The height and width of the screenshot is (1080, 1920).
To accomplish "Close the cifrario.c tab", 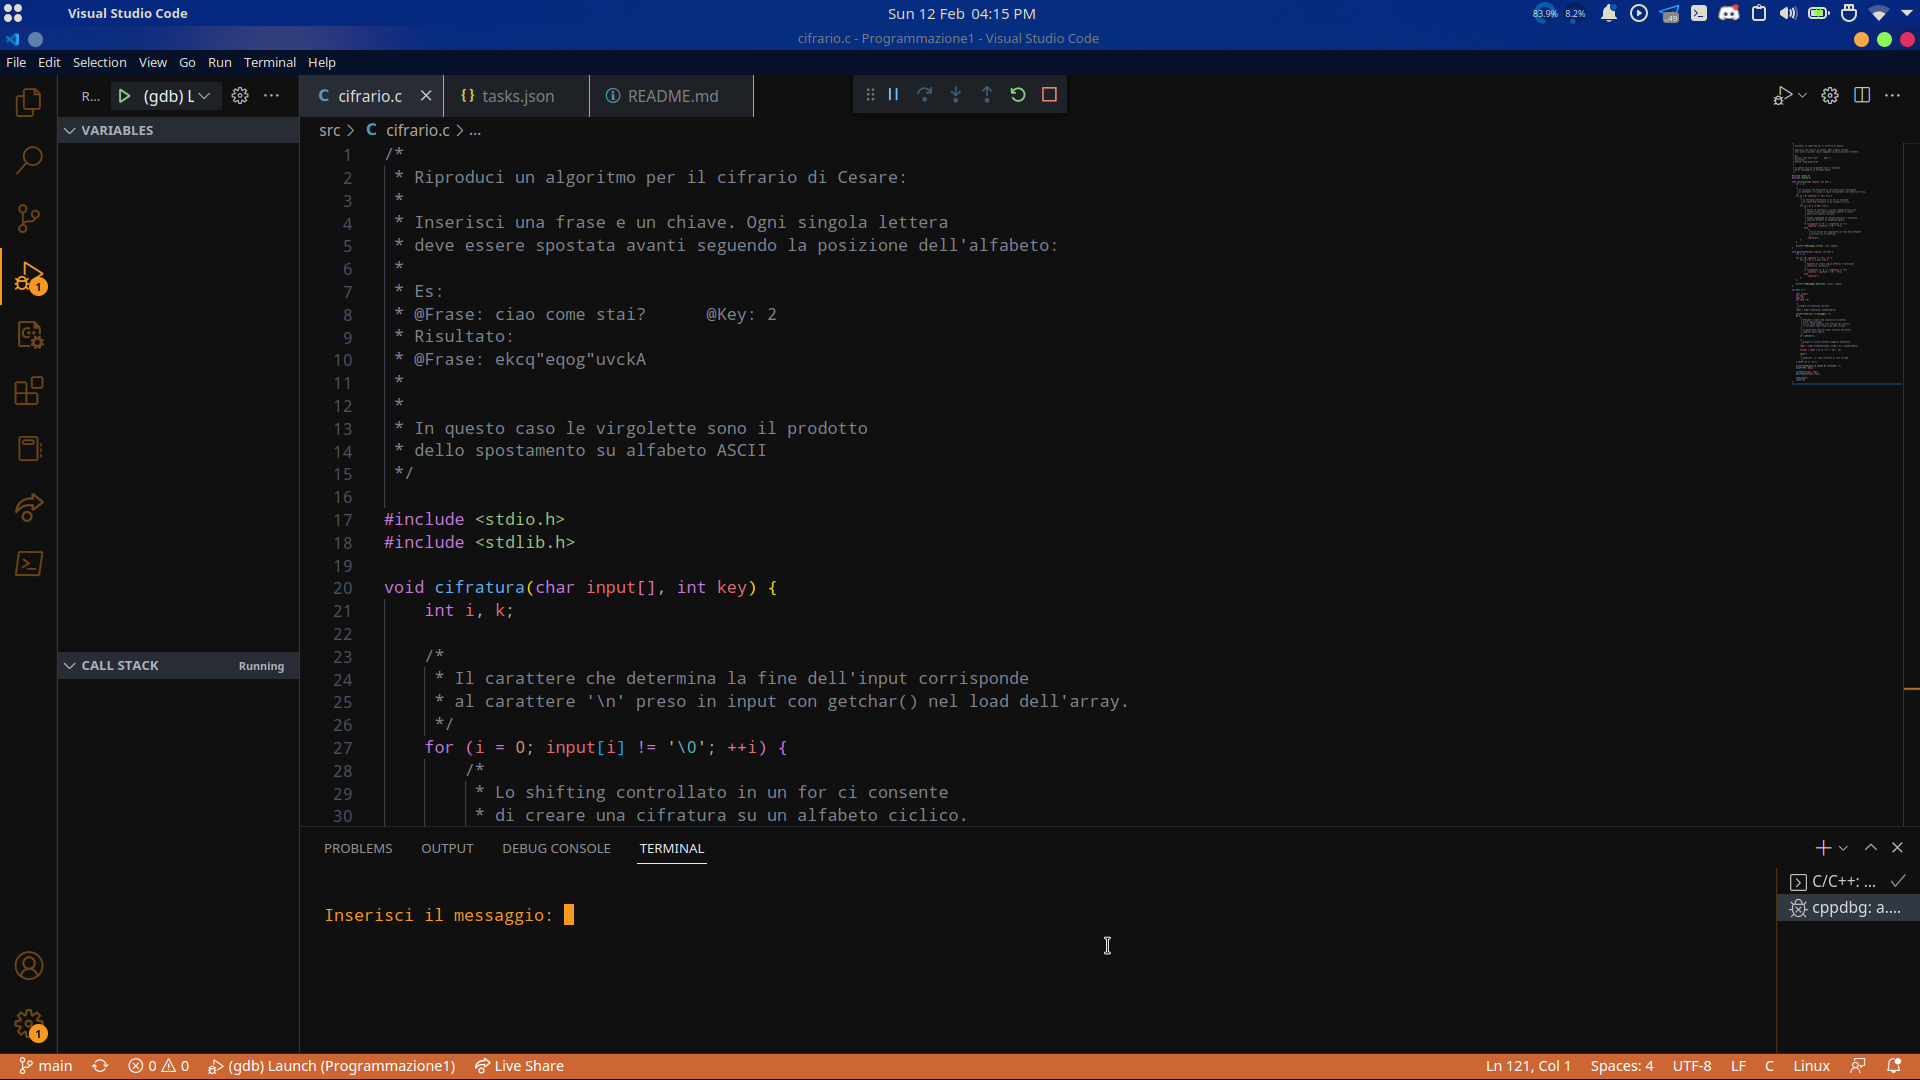I will pyautogui.click(x=426, y=96).
